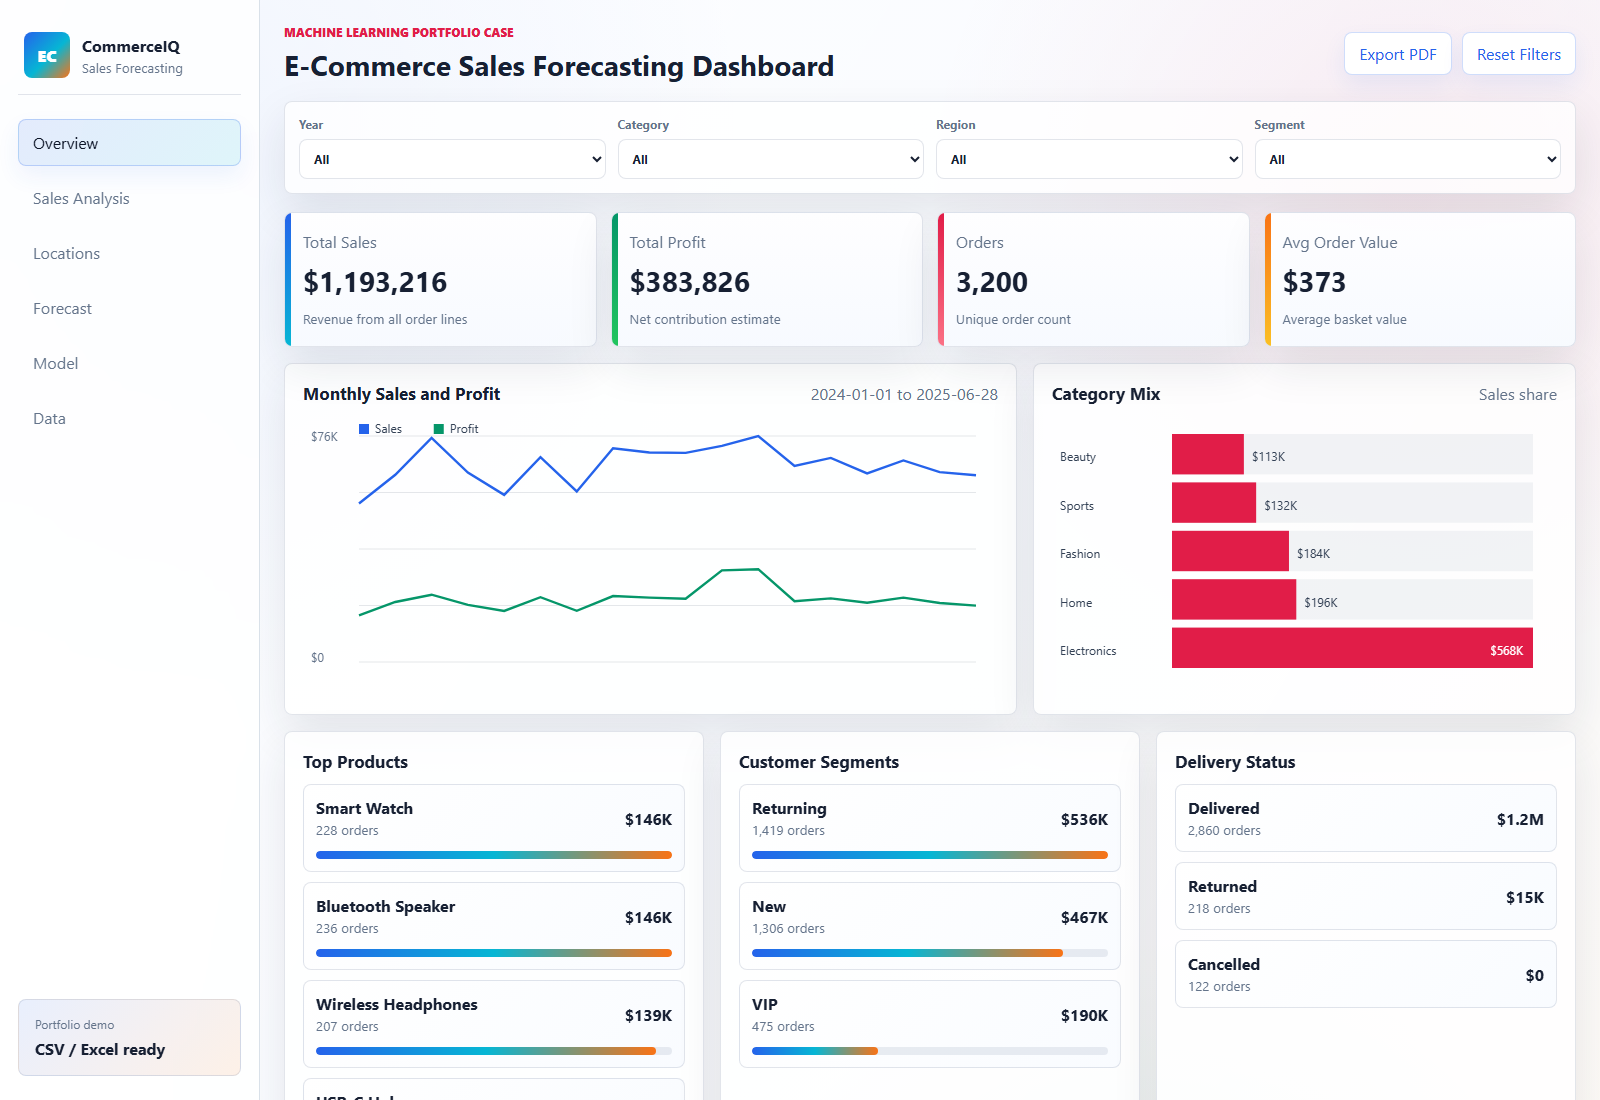This screenshot has height=1100, width=1600.
Task: Click the 2,860 orders text
Action: pos(1224,831)
